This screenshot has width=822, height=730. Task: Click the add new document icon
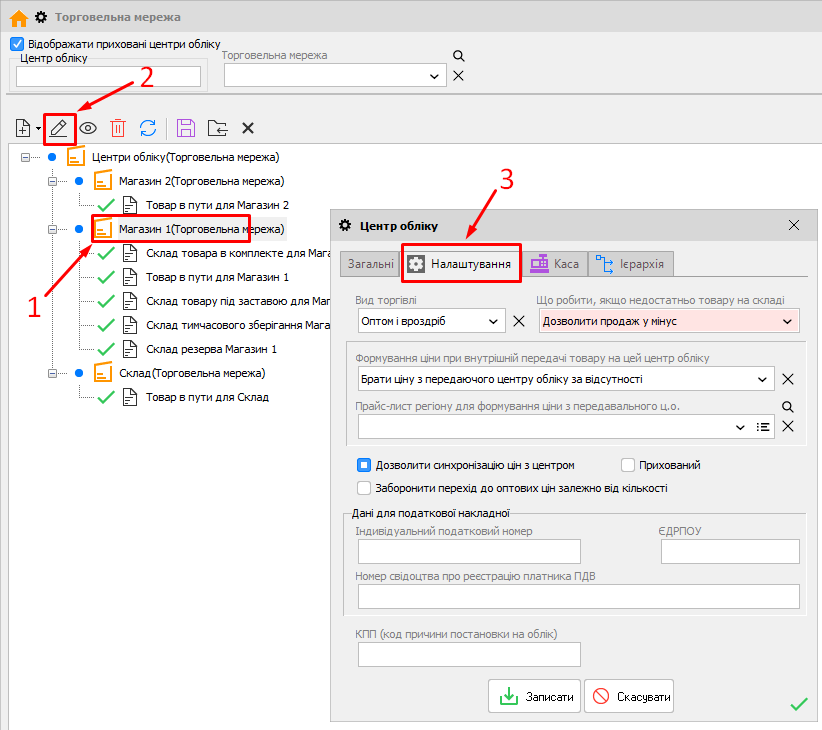[x=23, y=128]
